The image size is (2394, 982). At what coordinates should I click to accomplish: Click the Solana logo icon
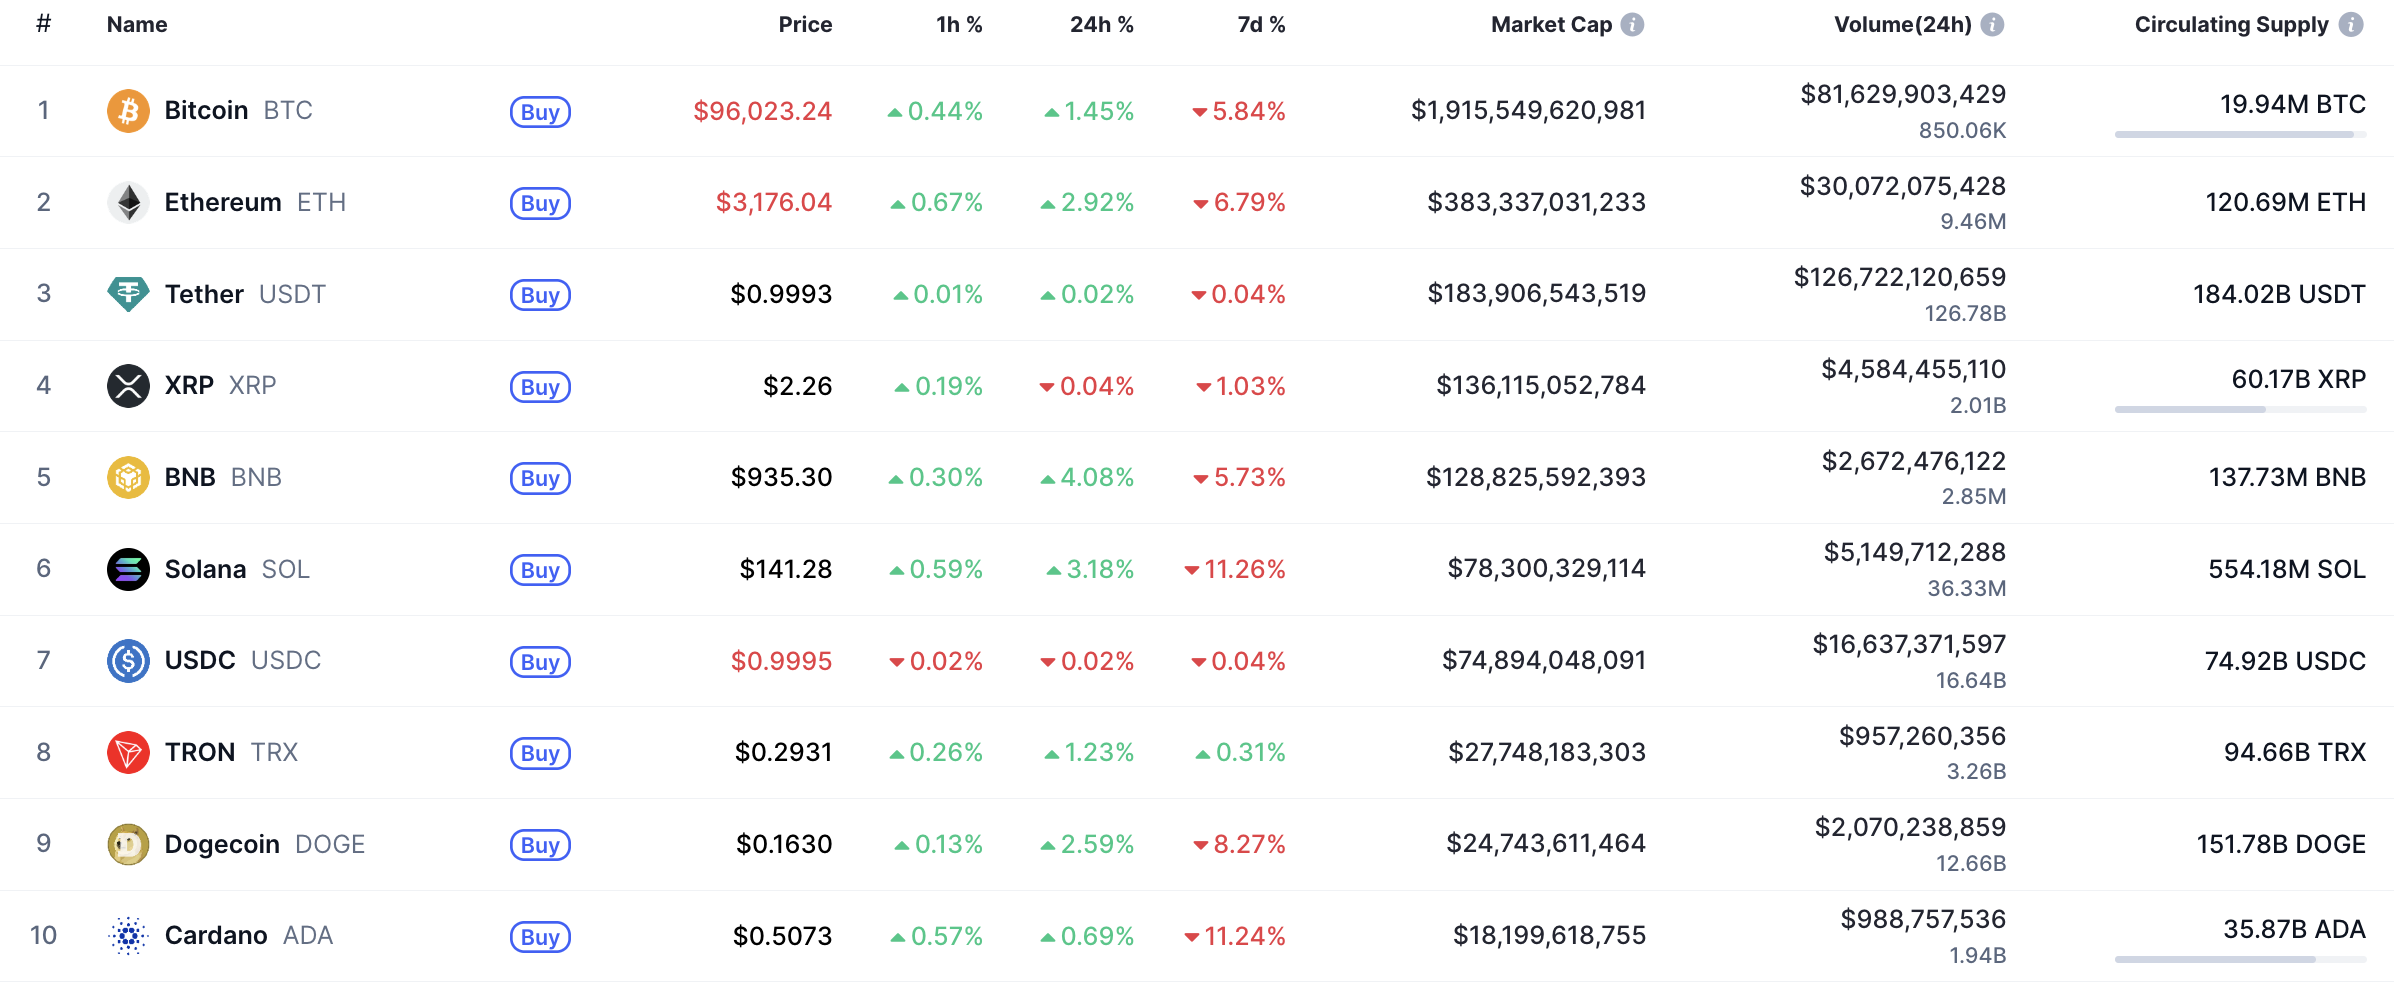click(128, 569)
